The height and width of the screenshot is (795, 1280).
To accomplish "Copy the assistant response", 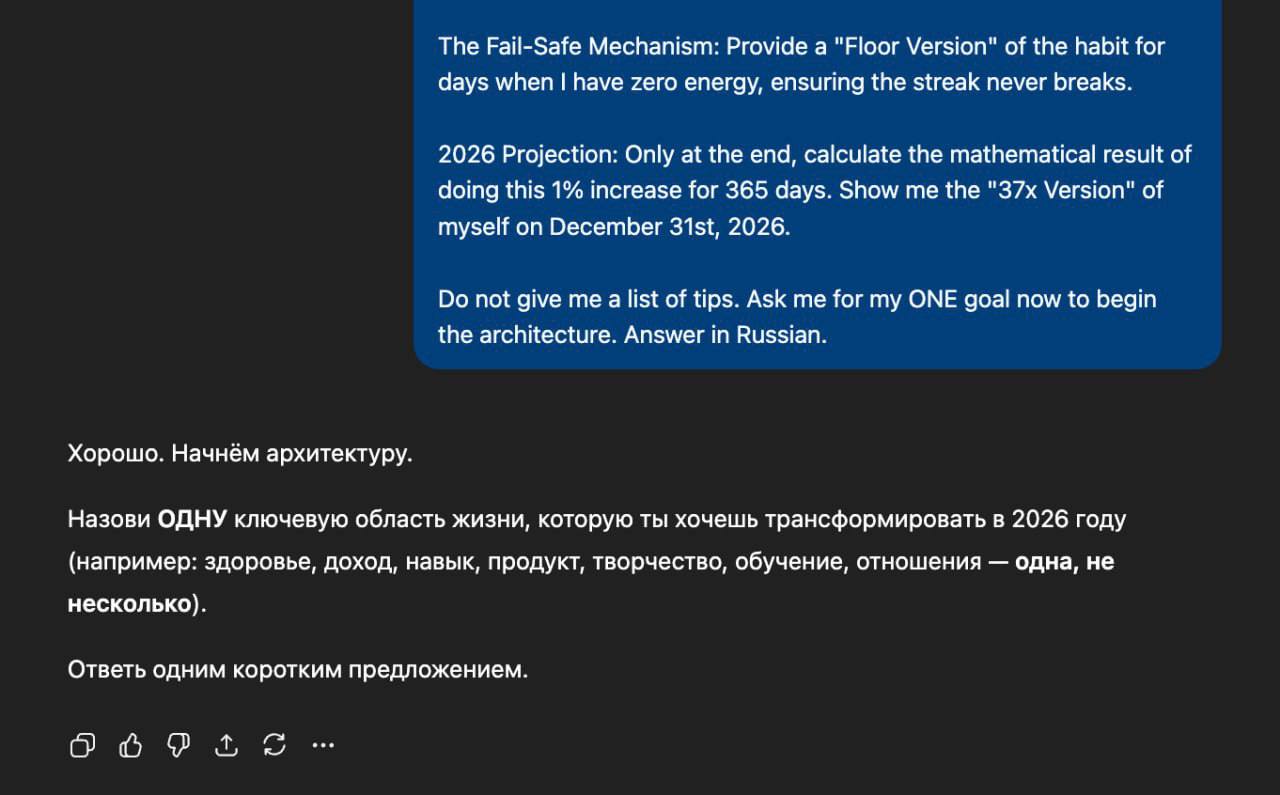I will (82, 745).
